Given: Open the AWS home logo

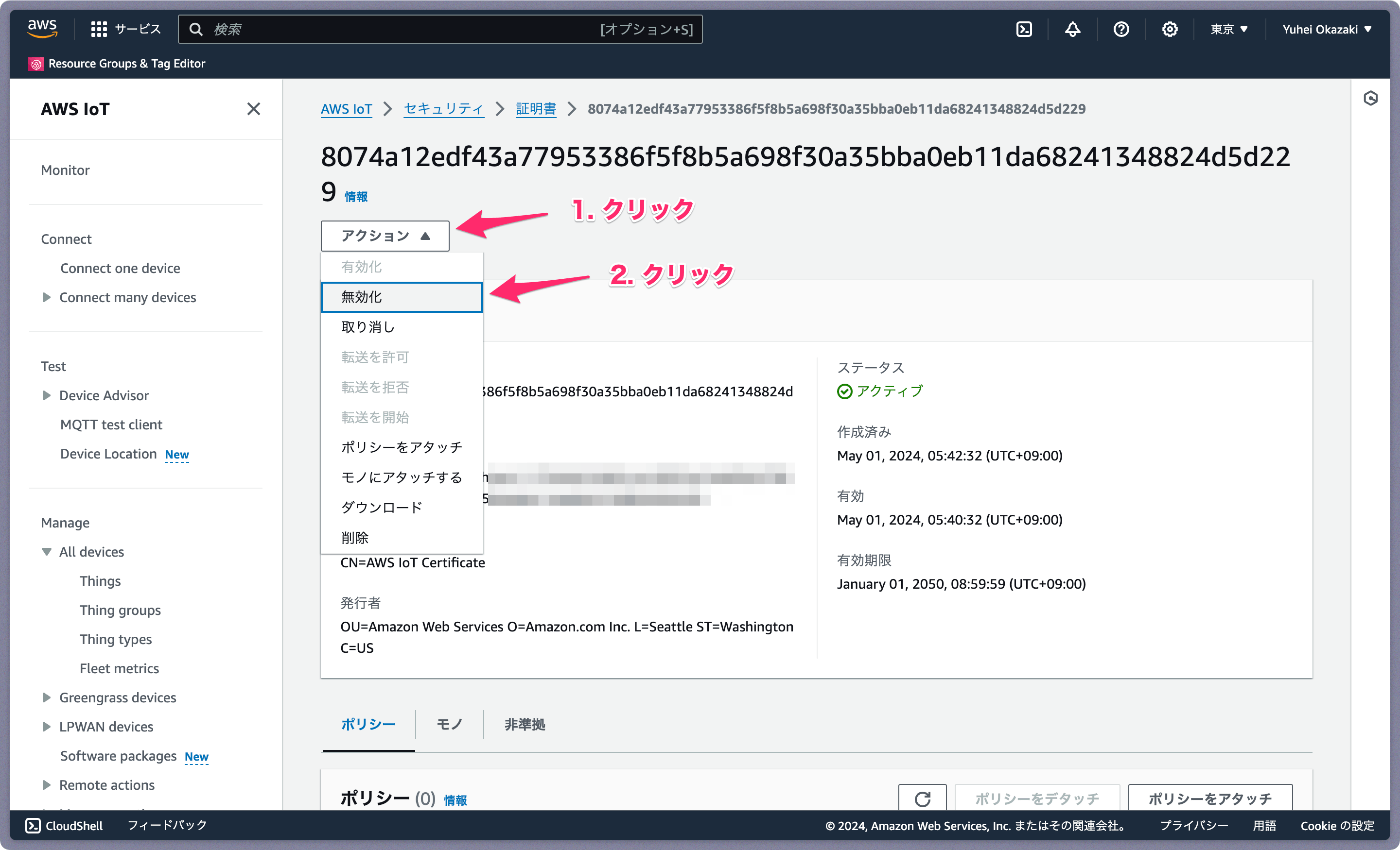Looking at the screenshot, I should [x=43, y=29].
